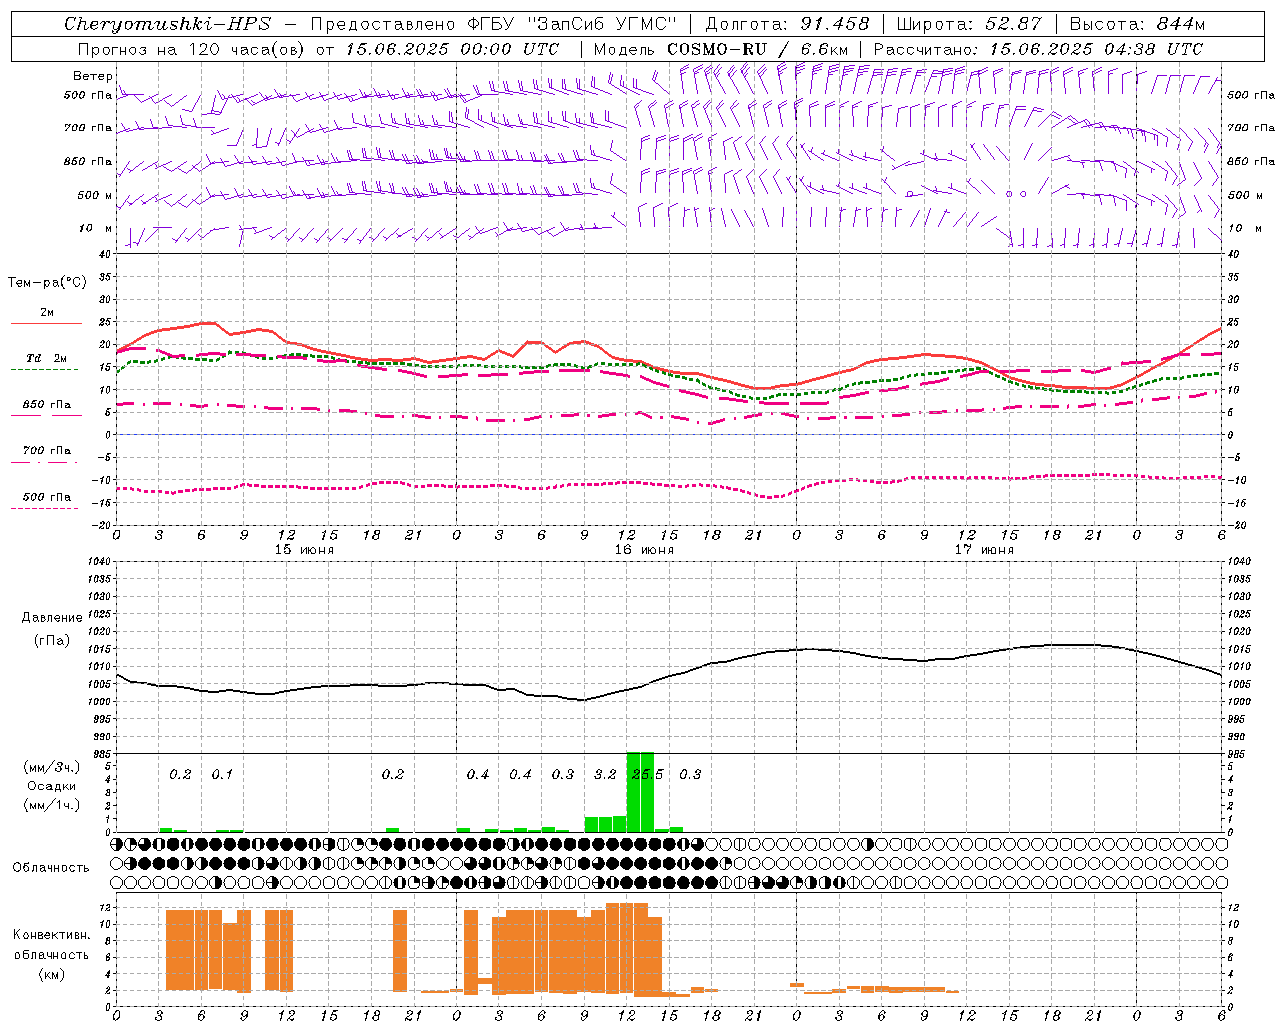The image size is (1280, 1024).
Task: Select the 2м temperature legend entry
Action: [x=46, y=313]
